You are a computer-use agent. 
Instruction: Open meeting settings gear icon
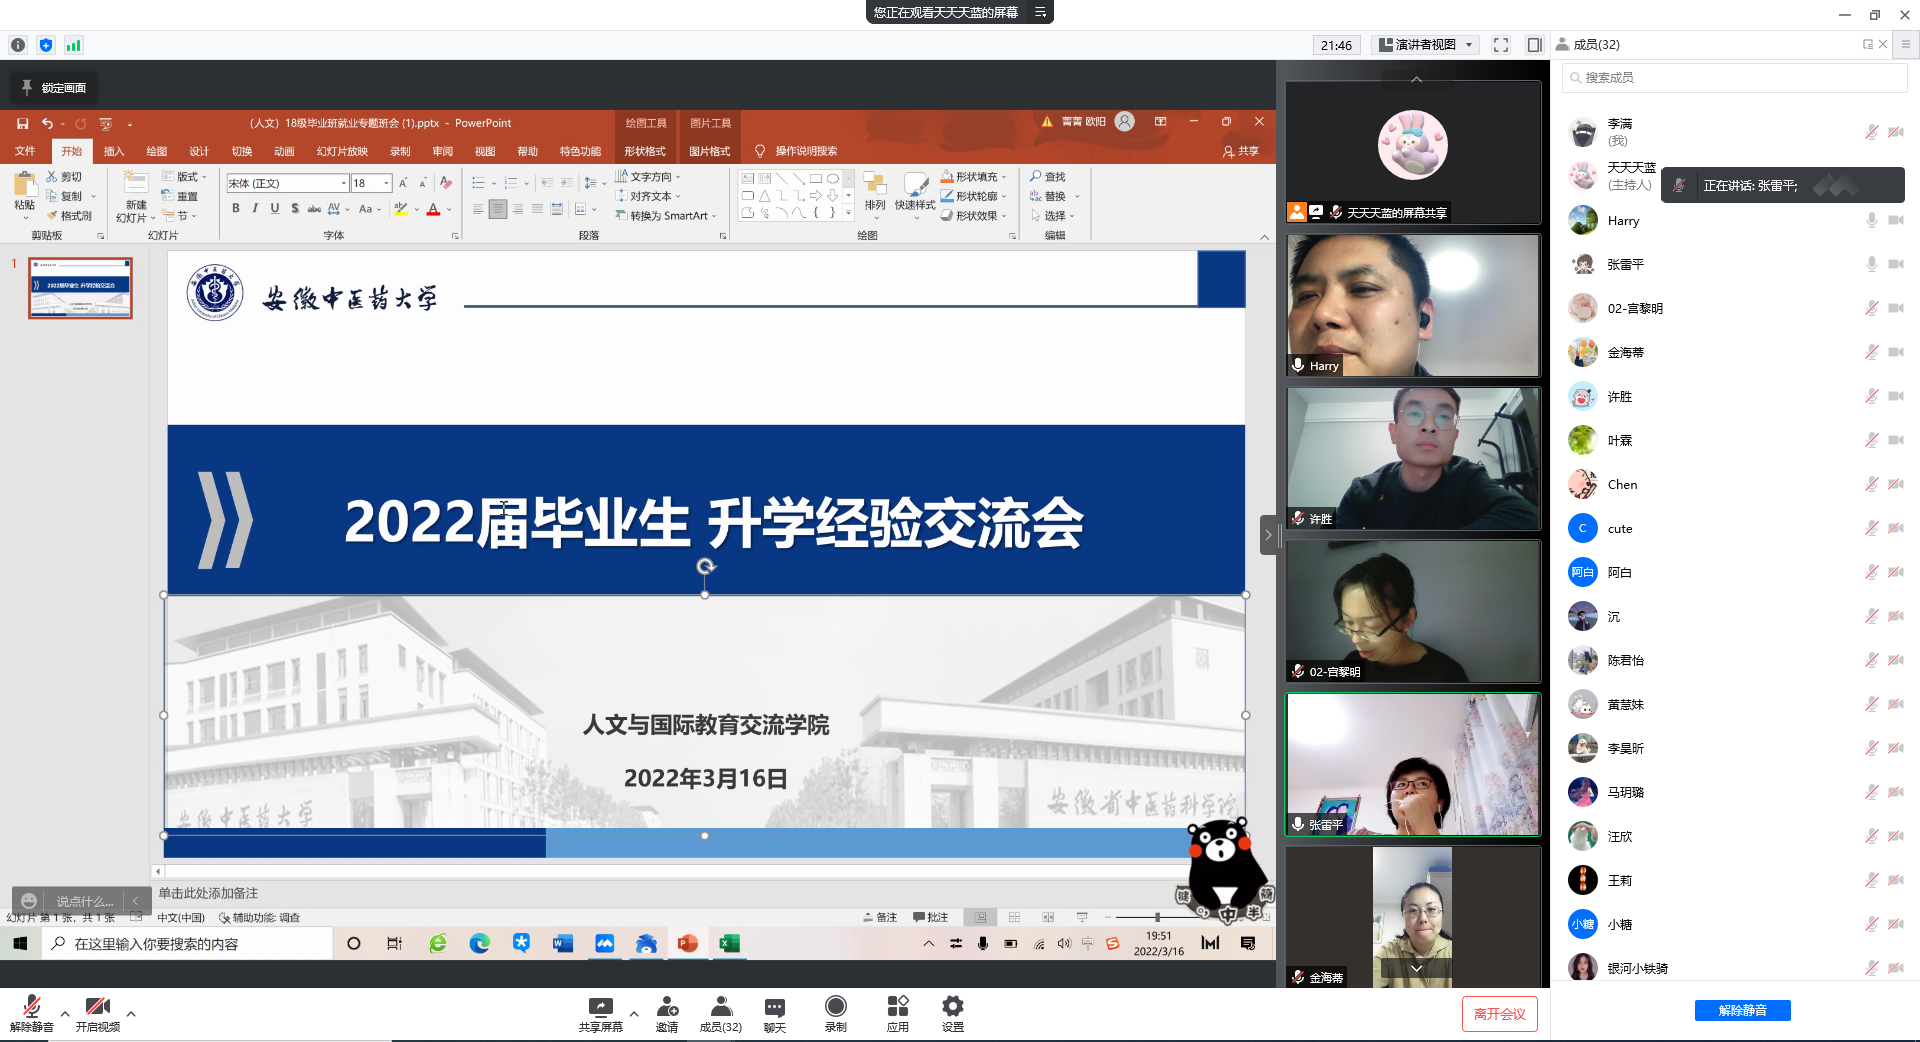[x=952, y=1008]
